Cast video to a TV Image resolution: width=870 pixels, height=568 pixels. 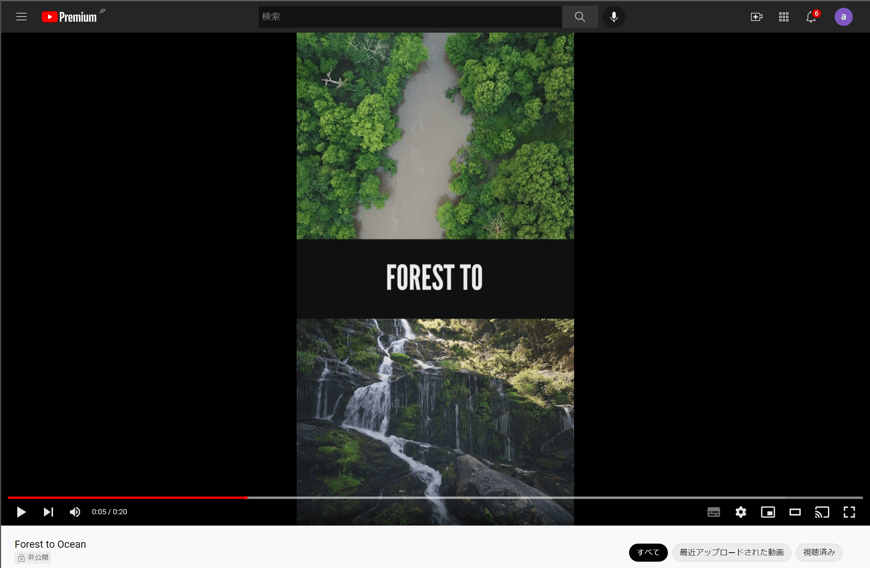coord(822,512)
